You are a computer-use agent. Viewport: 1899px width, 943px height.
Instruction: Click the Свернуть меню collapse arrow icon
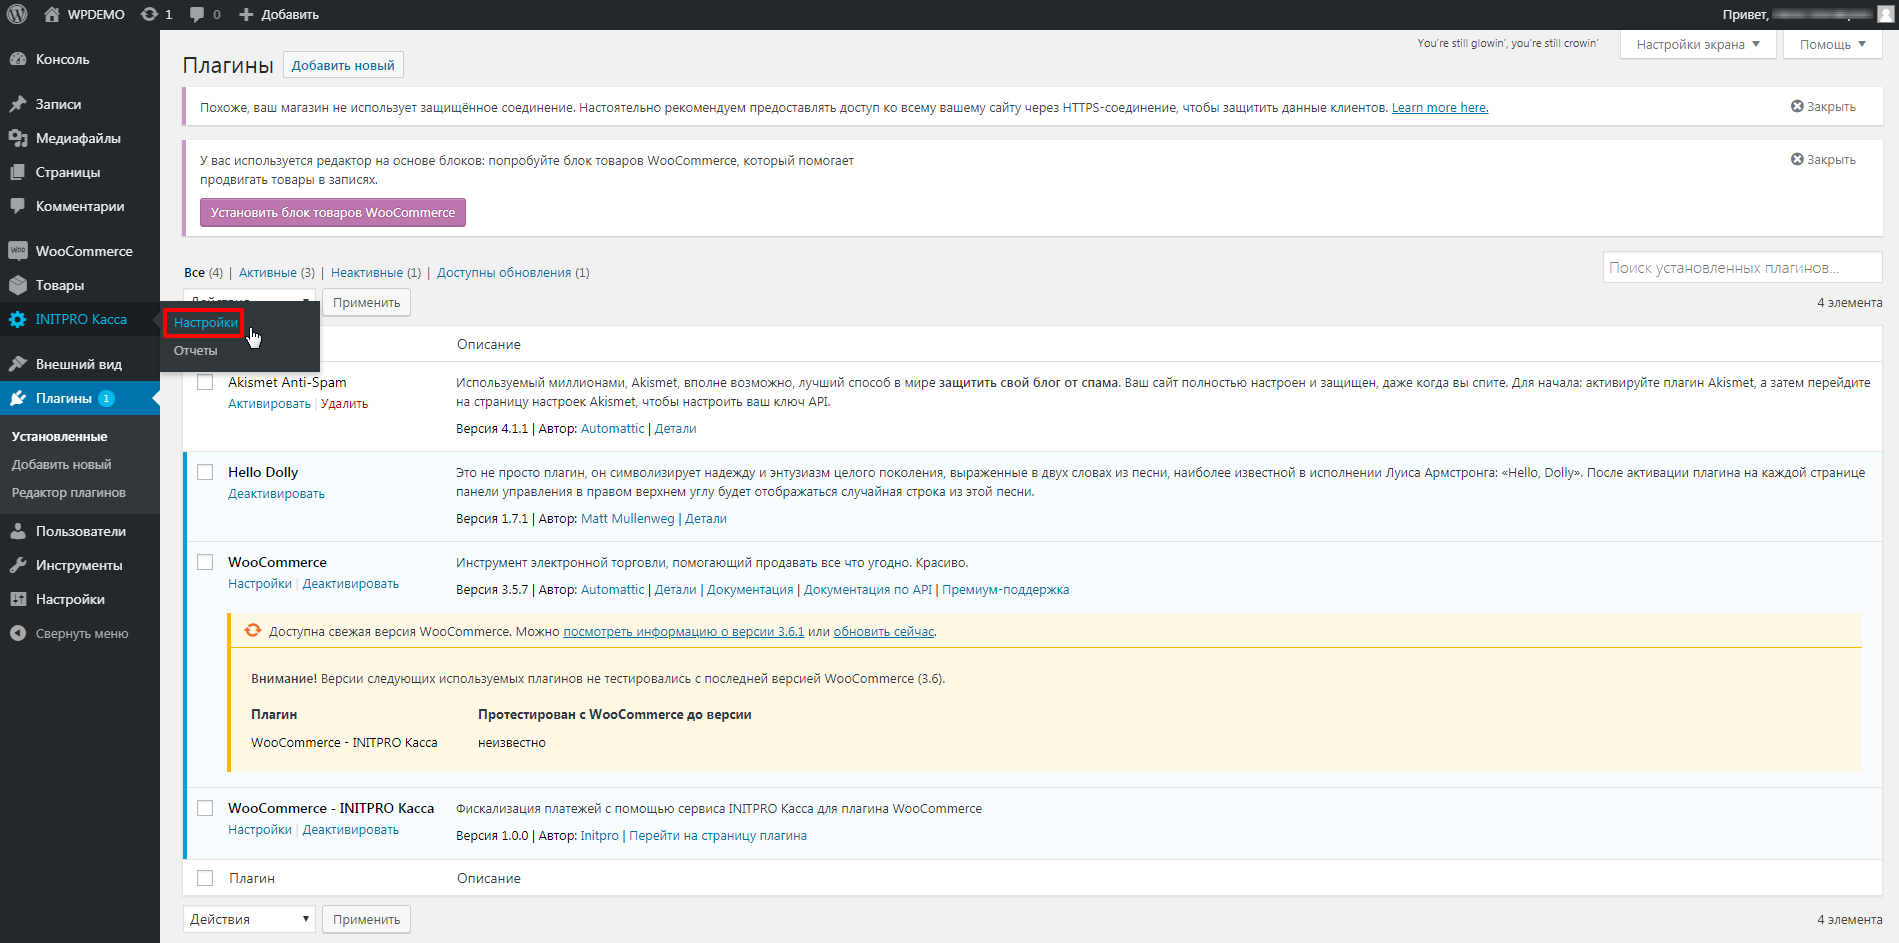coord(18,633)
